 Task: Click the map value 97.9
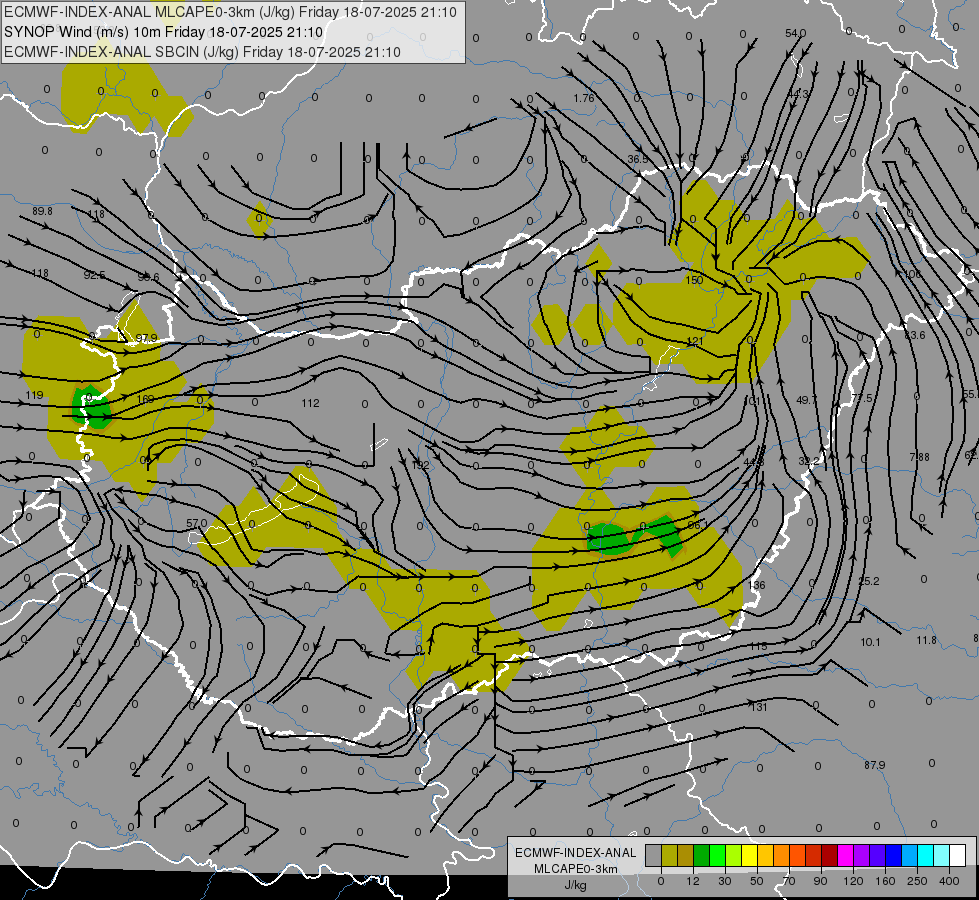point(147,338)
